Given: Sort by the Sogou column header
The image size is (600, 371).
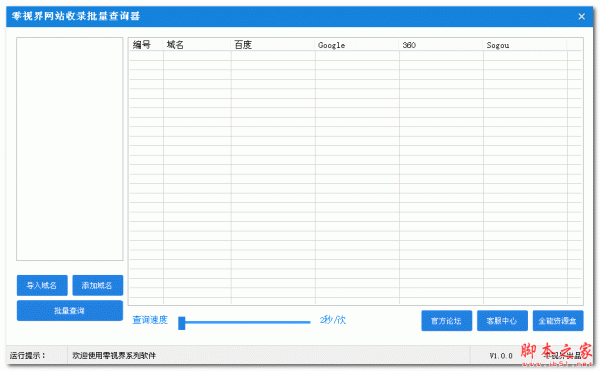Looking at the screenshot, I should tap(525, 45).
